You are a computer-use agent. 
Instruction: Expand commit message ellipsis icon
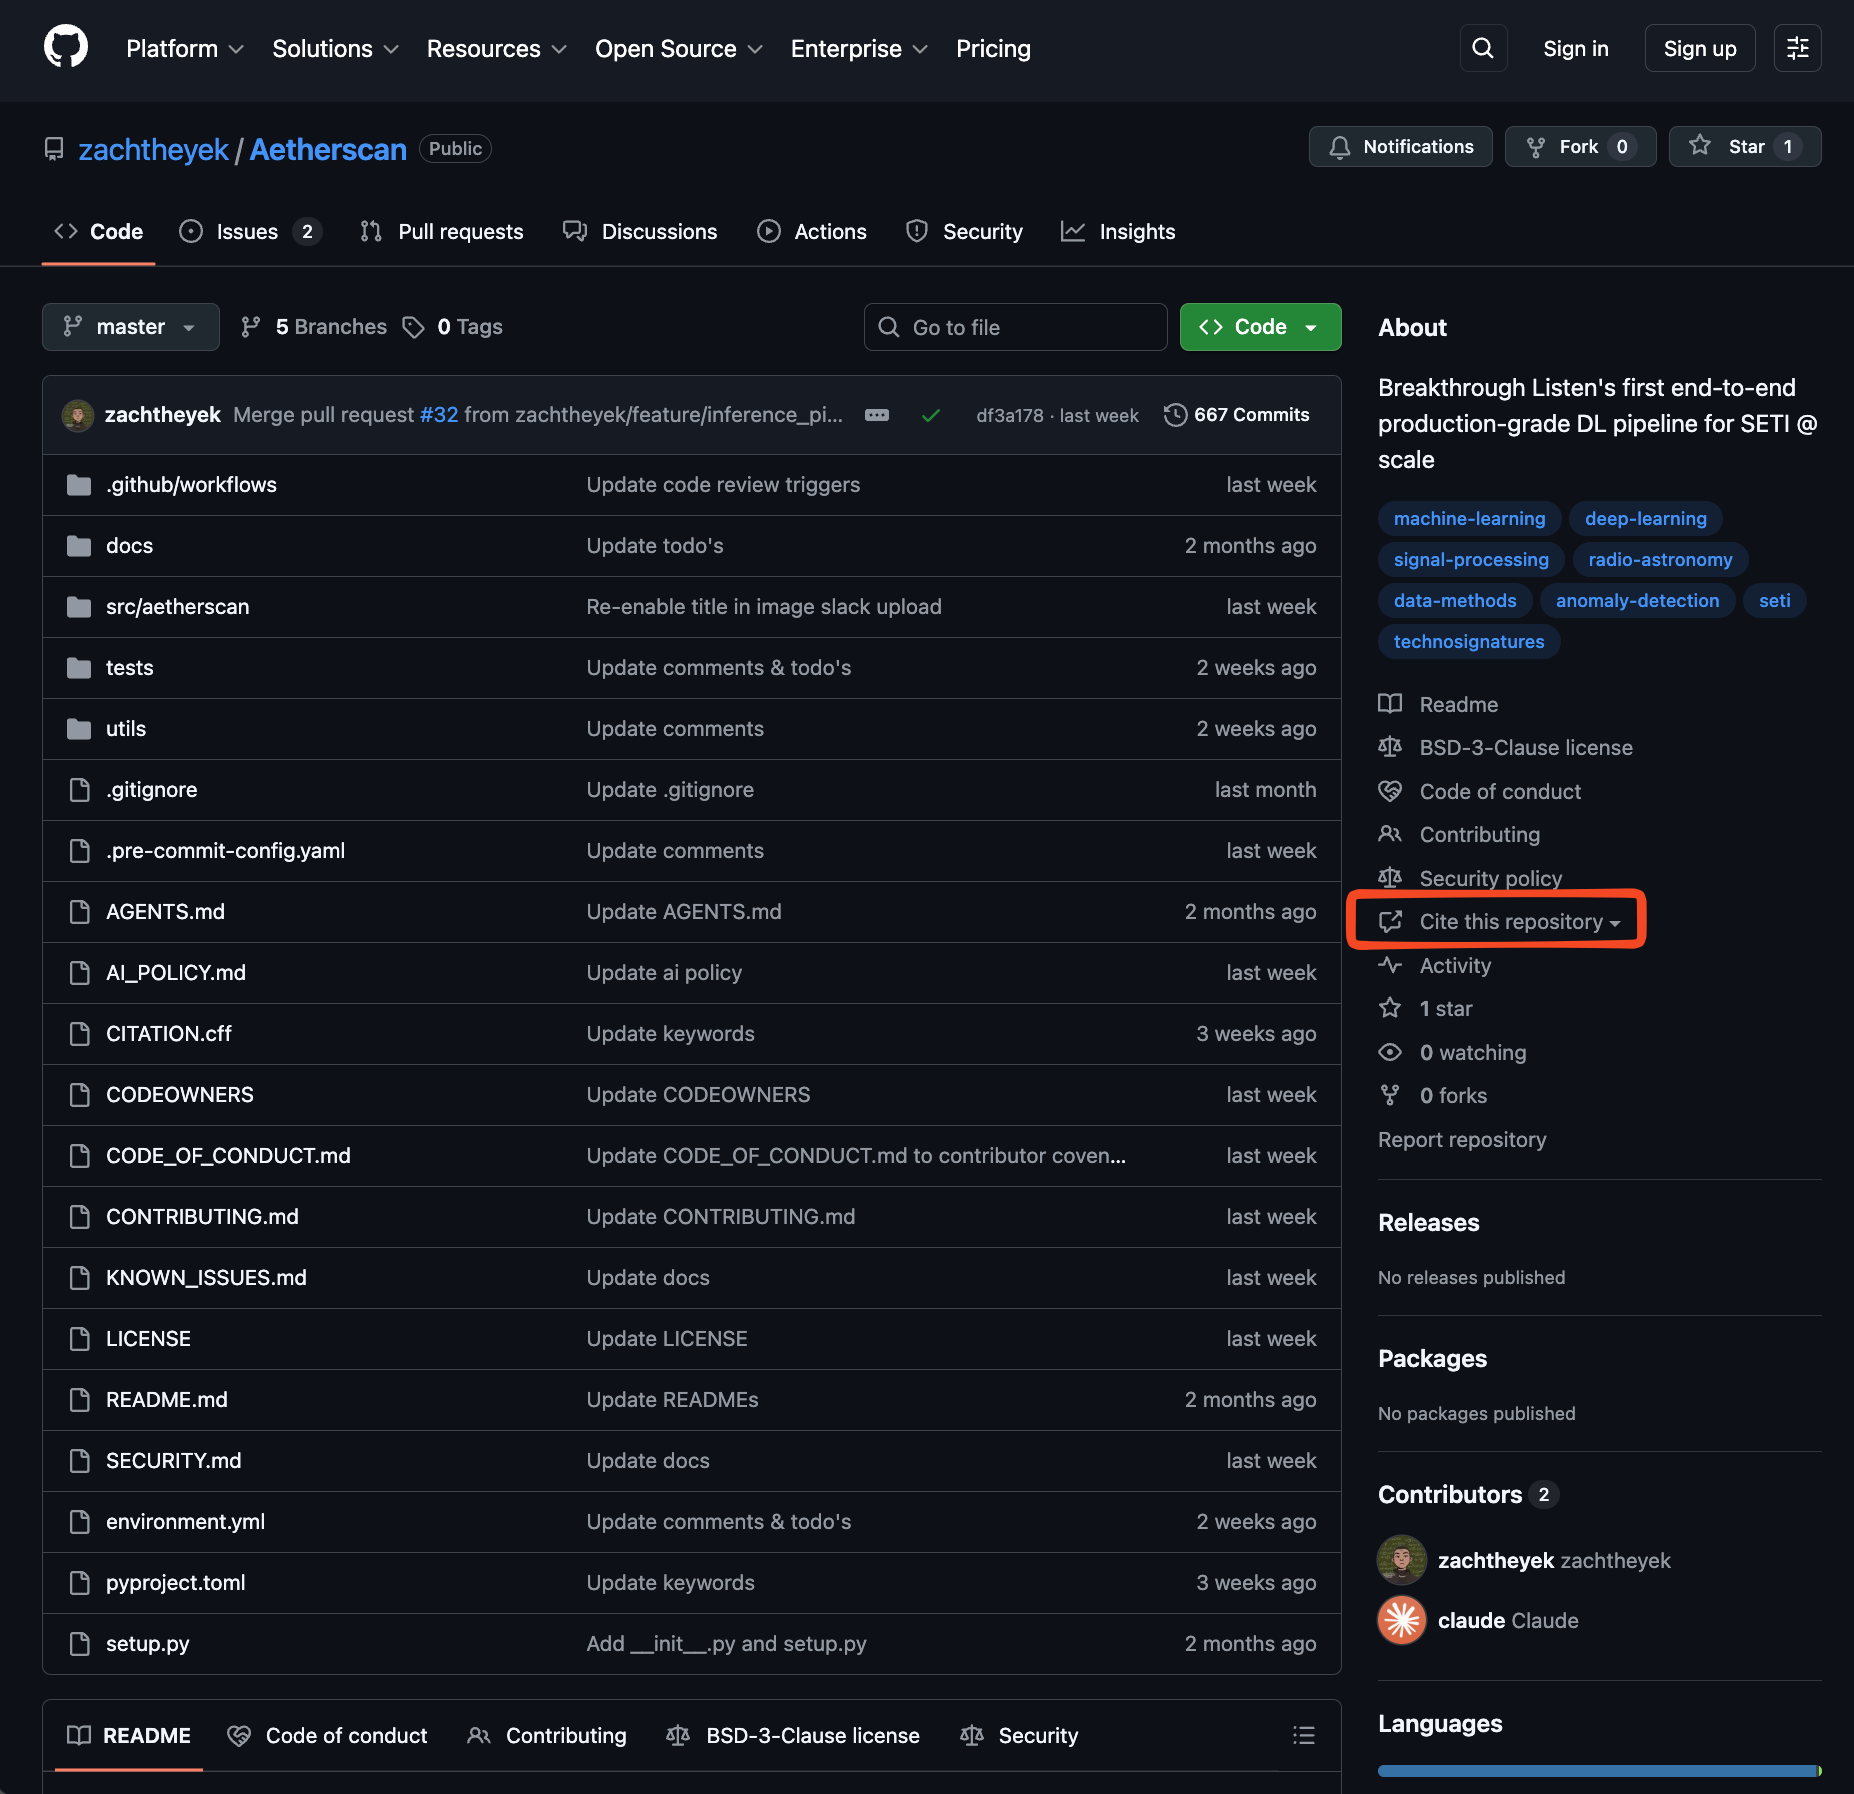point(877,415)
